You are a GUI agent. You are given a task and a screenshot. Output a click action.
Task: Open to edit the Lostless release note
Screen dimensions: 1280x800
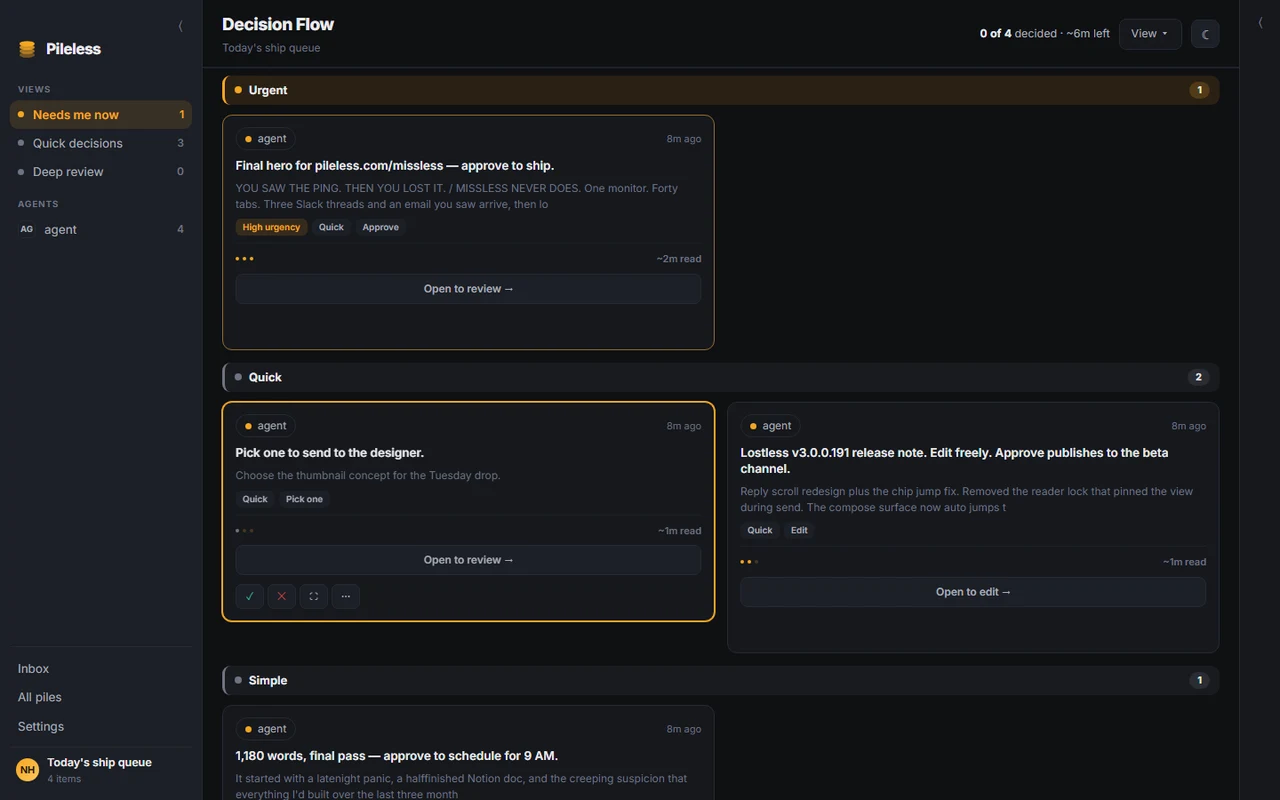[973, 592]
